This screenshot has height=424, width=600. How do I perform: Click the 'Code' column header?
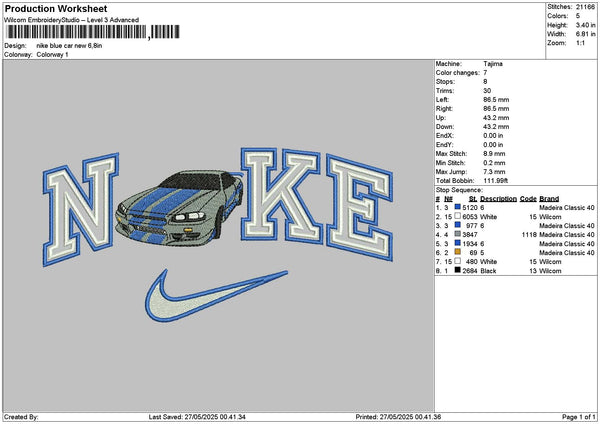(x=528, y=199)
